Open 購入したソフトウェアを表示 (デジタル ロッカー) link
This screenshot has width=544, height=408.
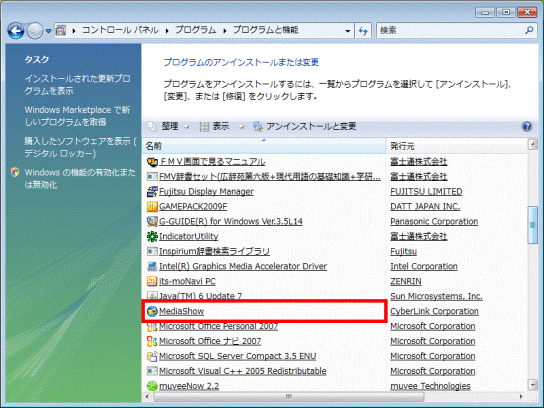[80, 147]
